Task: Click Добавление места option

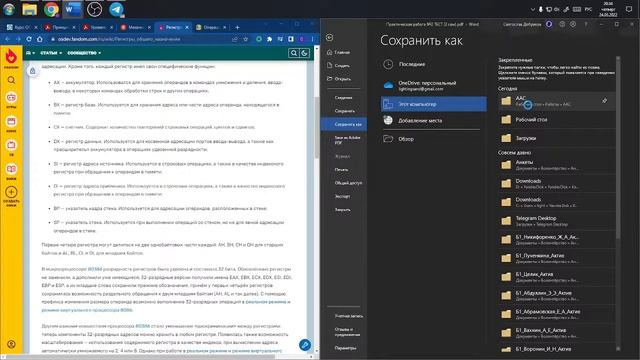Action: pos(433,120)
